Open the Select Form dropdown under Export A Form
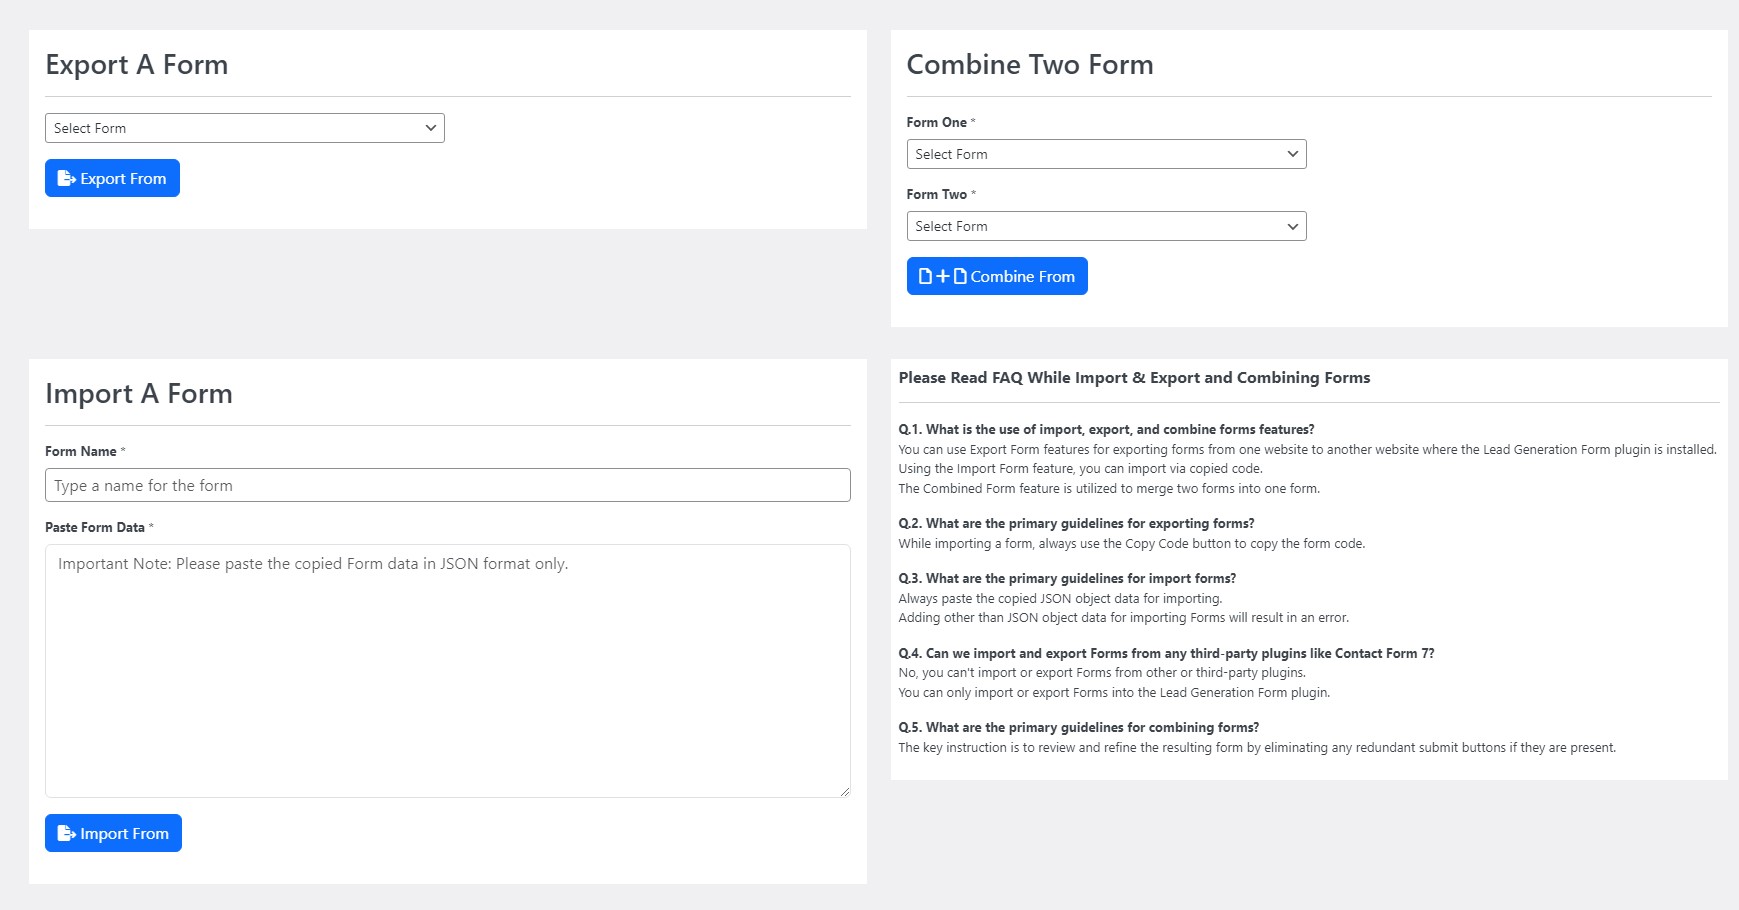The height and width of the screenshot is (910, 1739). (244, 128)
